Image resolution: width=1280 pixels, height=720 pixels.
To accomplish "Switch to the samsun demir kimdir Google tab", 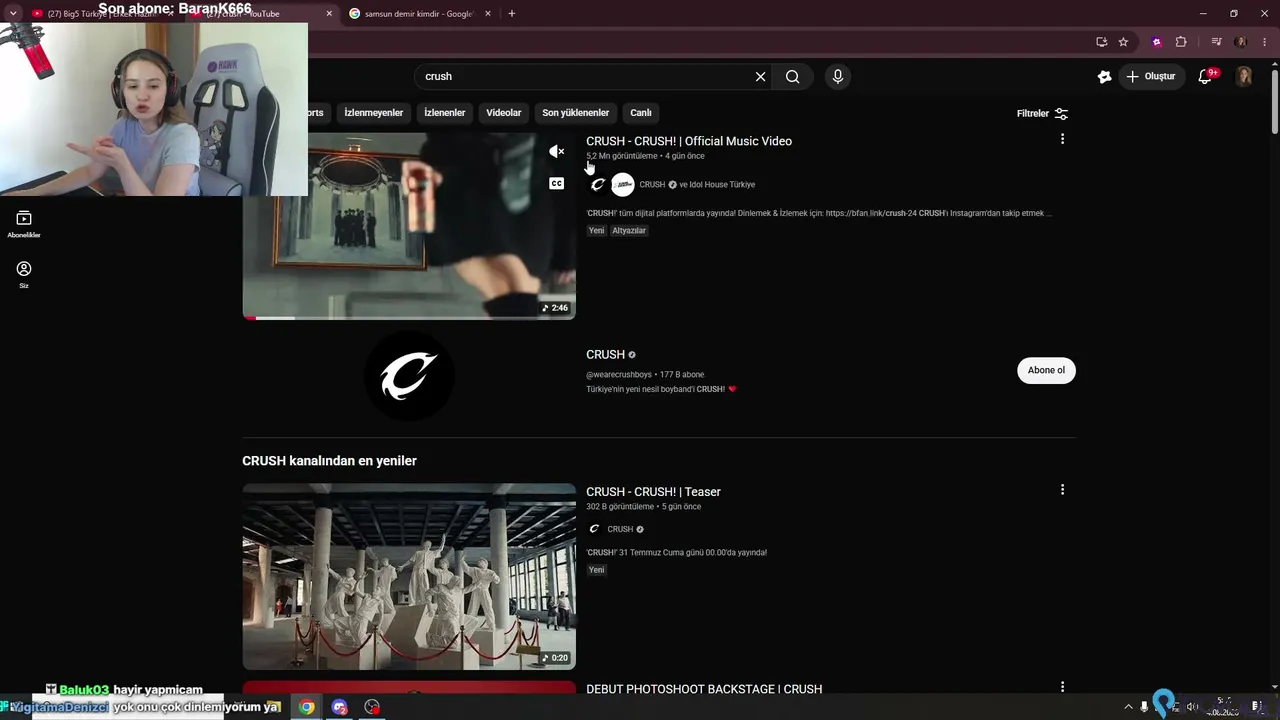I will 420,14.
